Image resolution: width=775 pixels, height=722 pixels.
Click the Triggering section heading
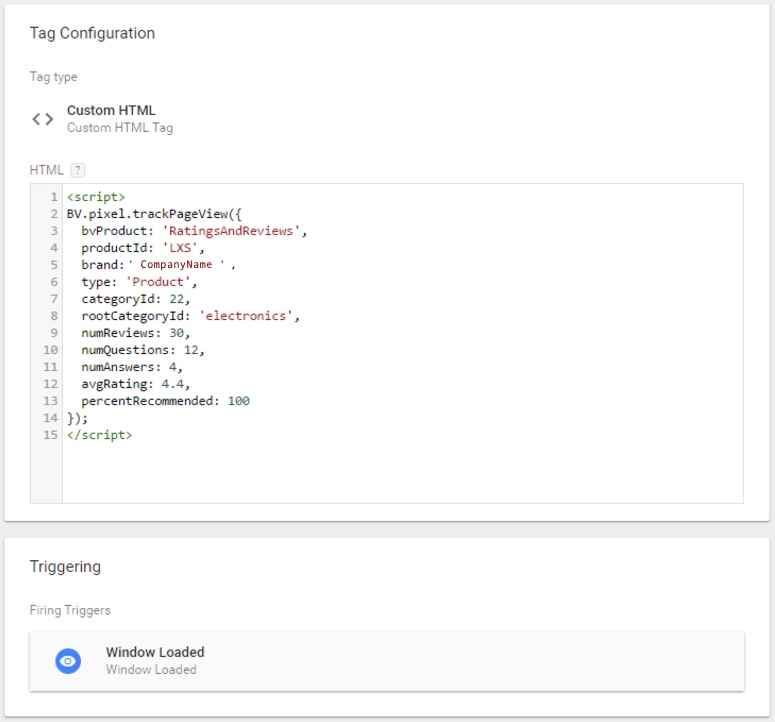coord(65,566)
